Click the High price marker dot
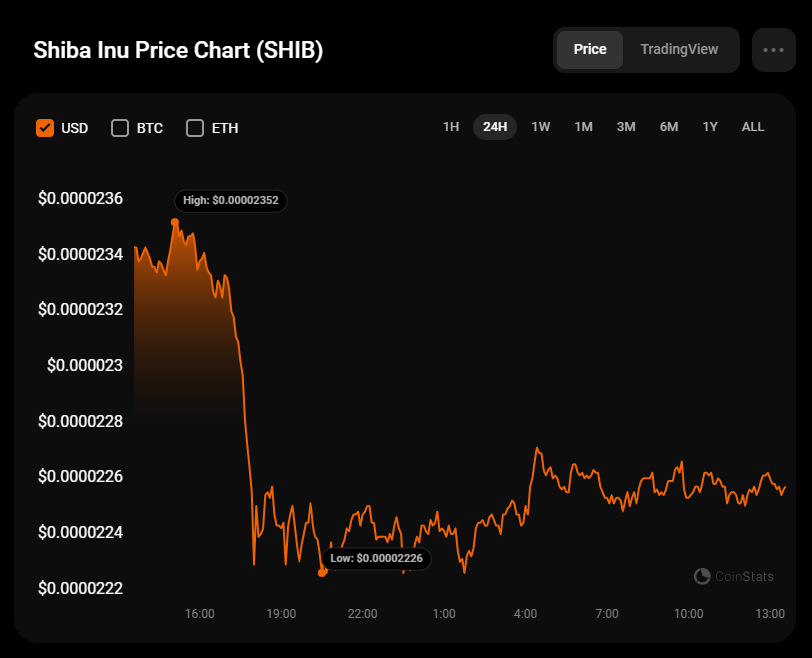This screenshot has width=812, height=658. pos(175,222)
